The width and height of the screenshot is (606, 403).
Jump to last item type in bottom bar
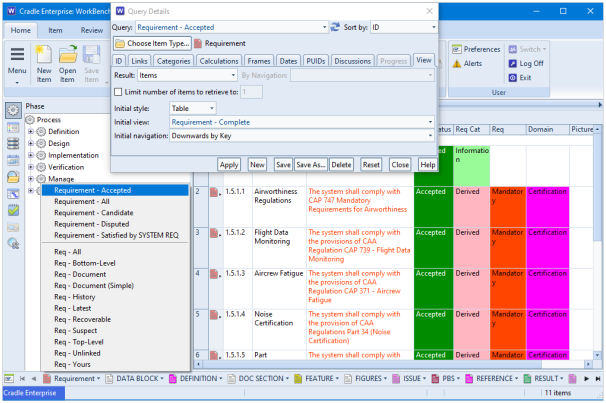pyautogui.click(x=598, y=379)
